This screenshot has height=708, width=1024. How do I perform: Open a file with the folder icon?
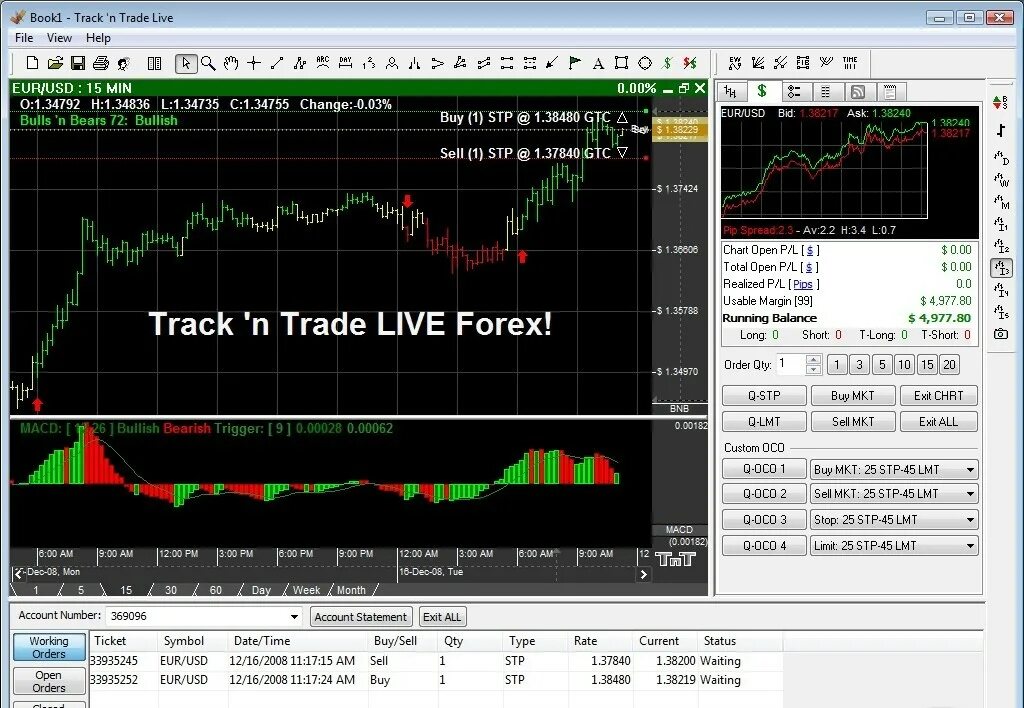click(55, 63)
